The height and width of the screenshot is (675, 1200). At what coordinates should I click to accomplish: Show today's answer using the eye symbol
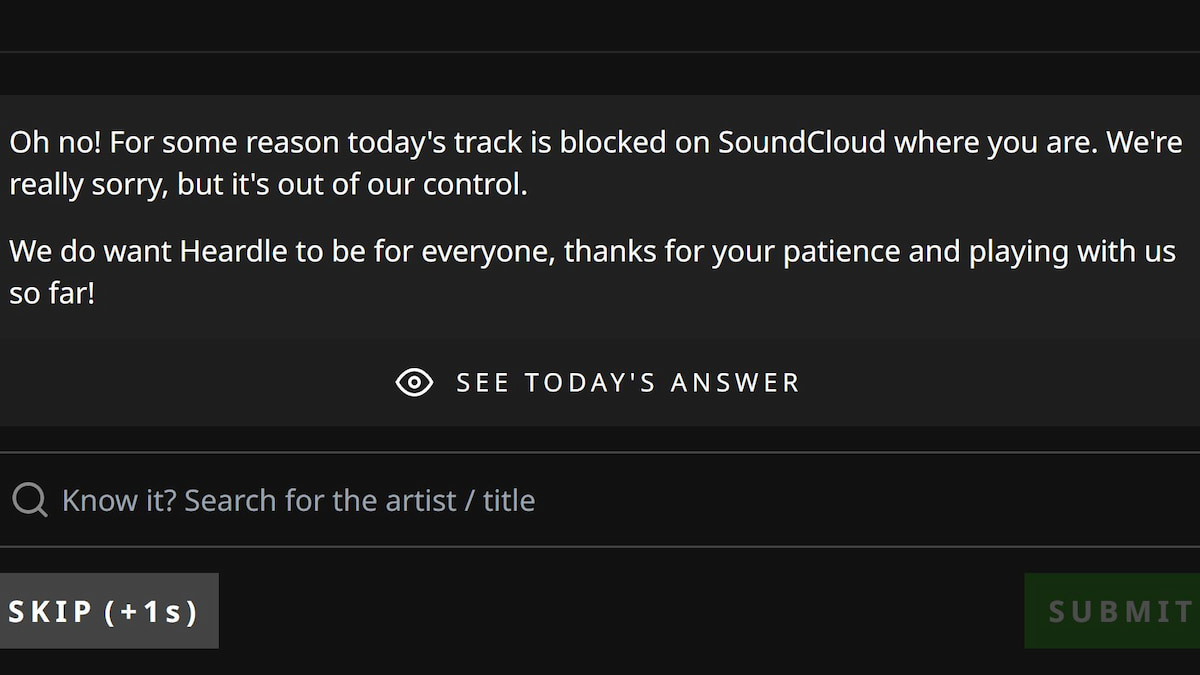tap(414, 382)
